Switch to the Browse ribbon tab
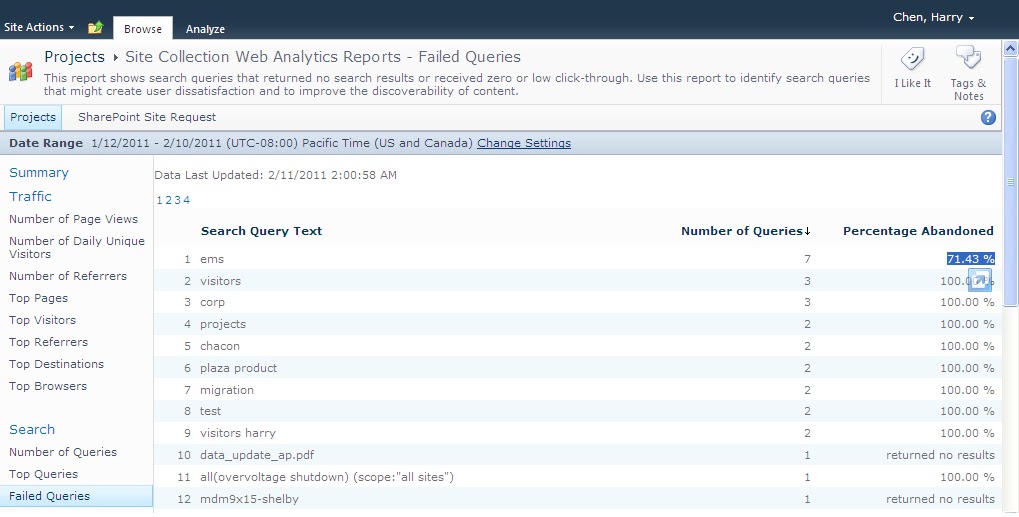Viewport: 1019px width, 517px height. click(142, 29)
